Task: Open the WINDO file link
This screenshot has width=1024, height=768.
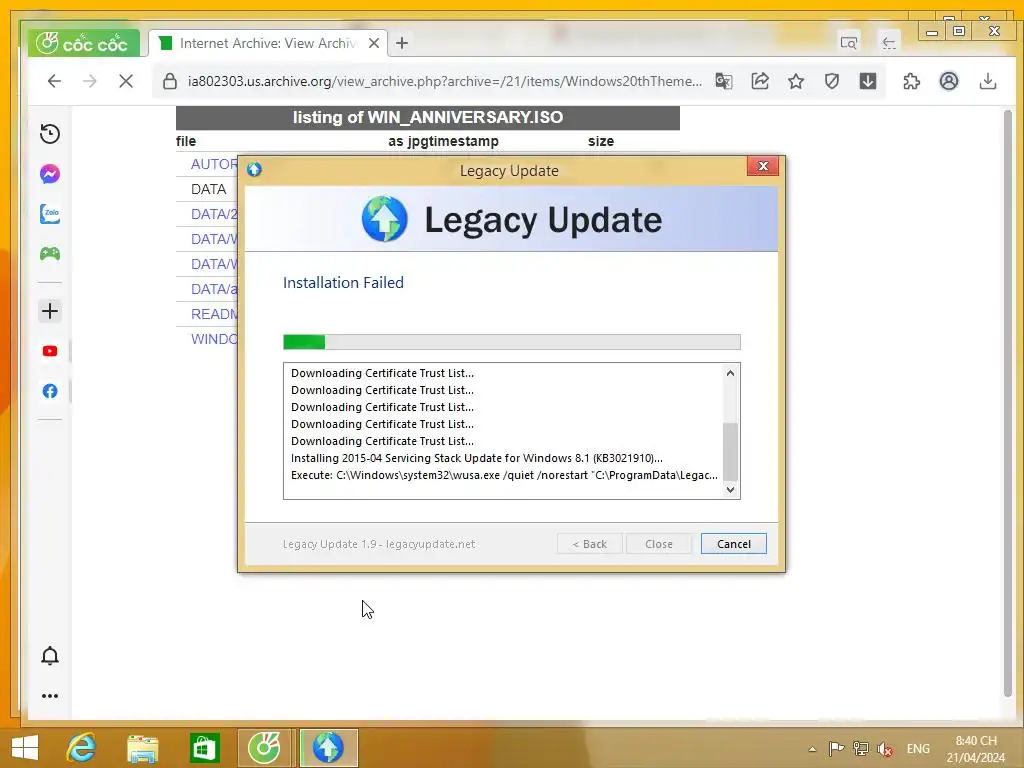Action: click(214, 339)
